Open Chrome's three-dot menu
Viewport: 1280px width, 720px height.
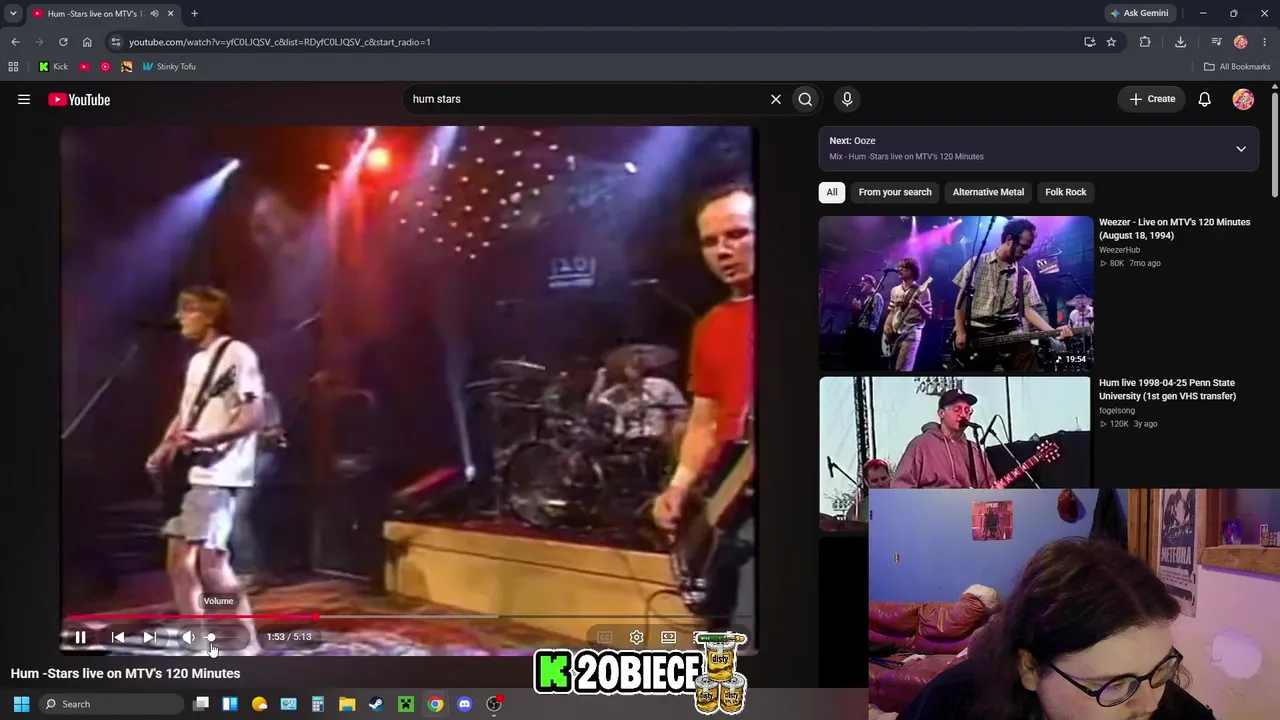(x=1265, y=42)
